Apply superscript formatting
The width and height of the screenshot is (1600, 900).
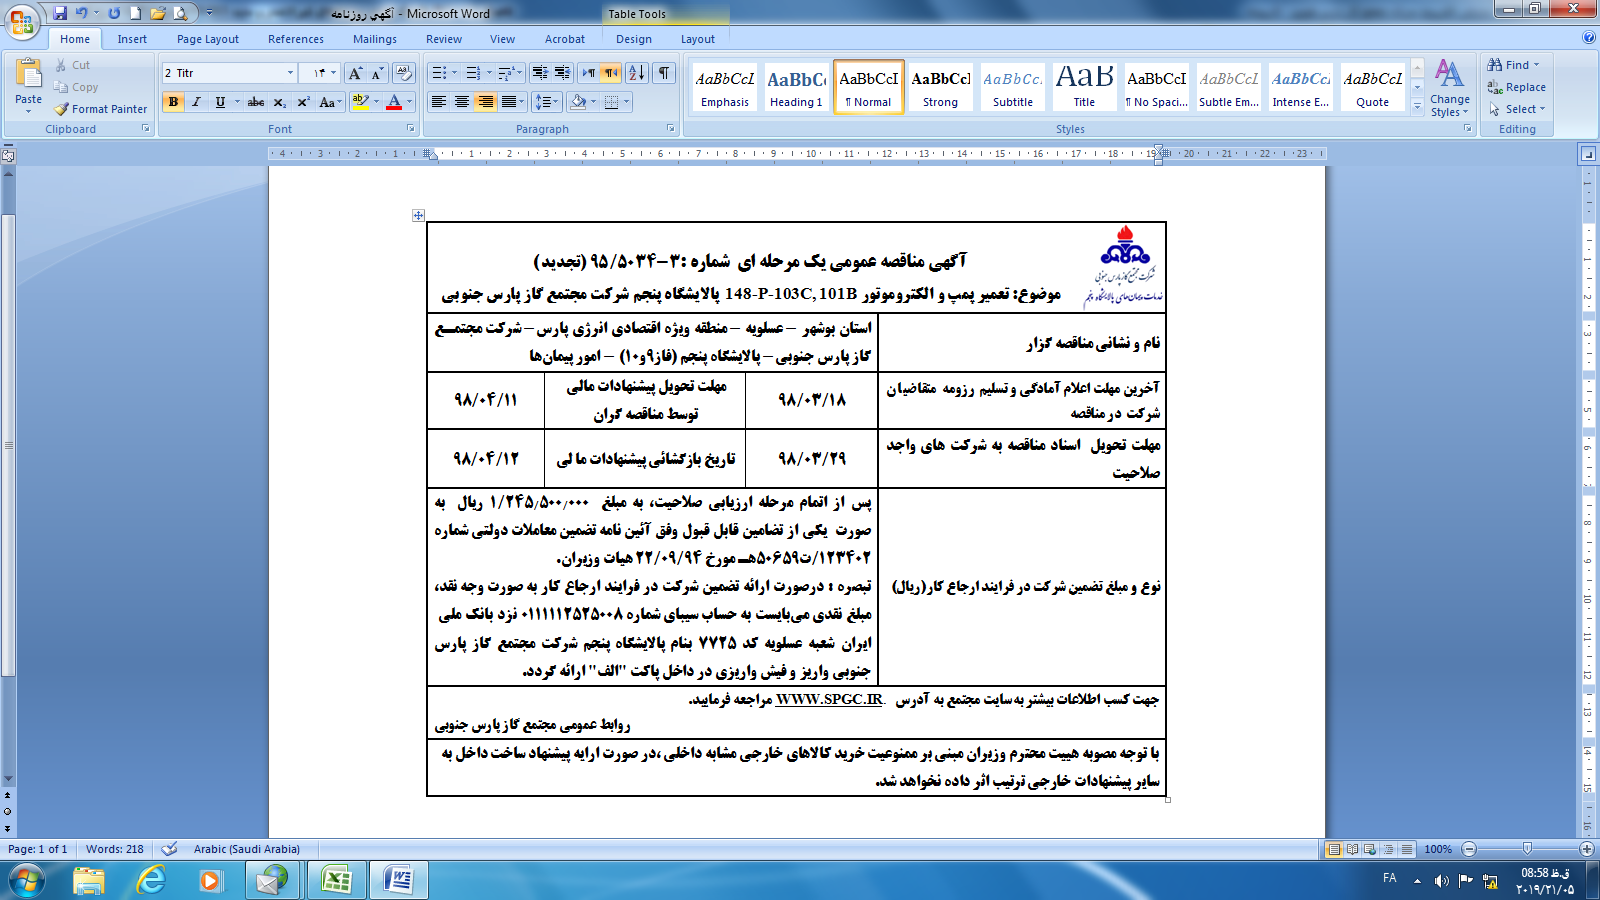tap(303, 102)
